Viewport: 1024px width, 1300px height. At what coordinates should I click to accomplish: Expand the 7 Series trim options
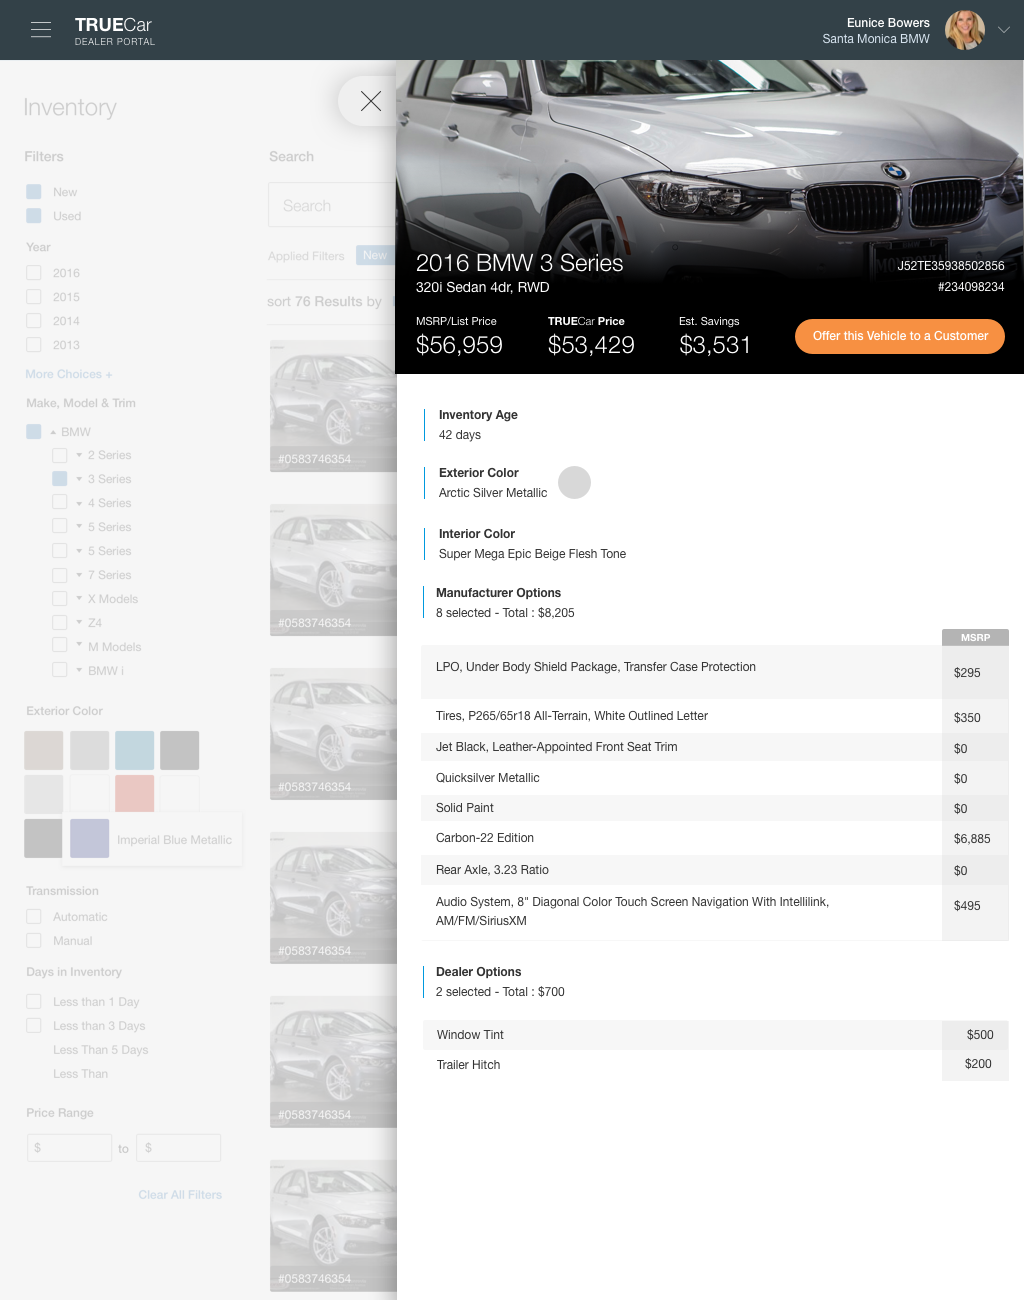pos(77,575)
